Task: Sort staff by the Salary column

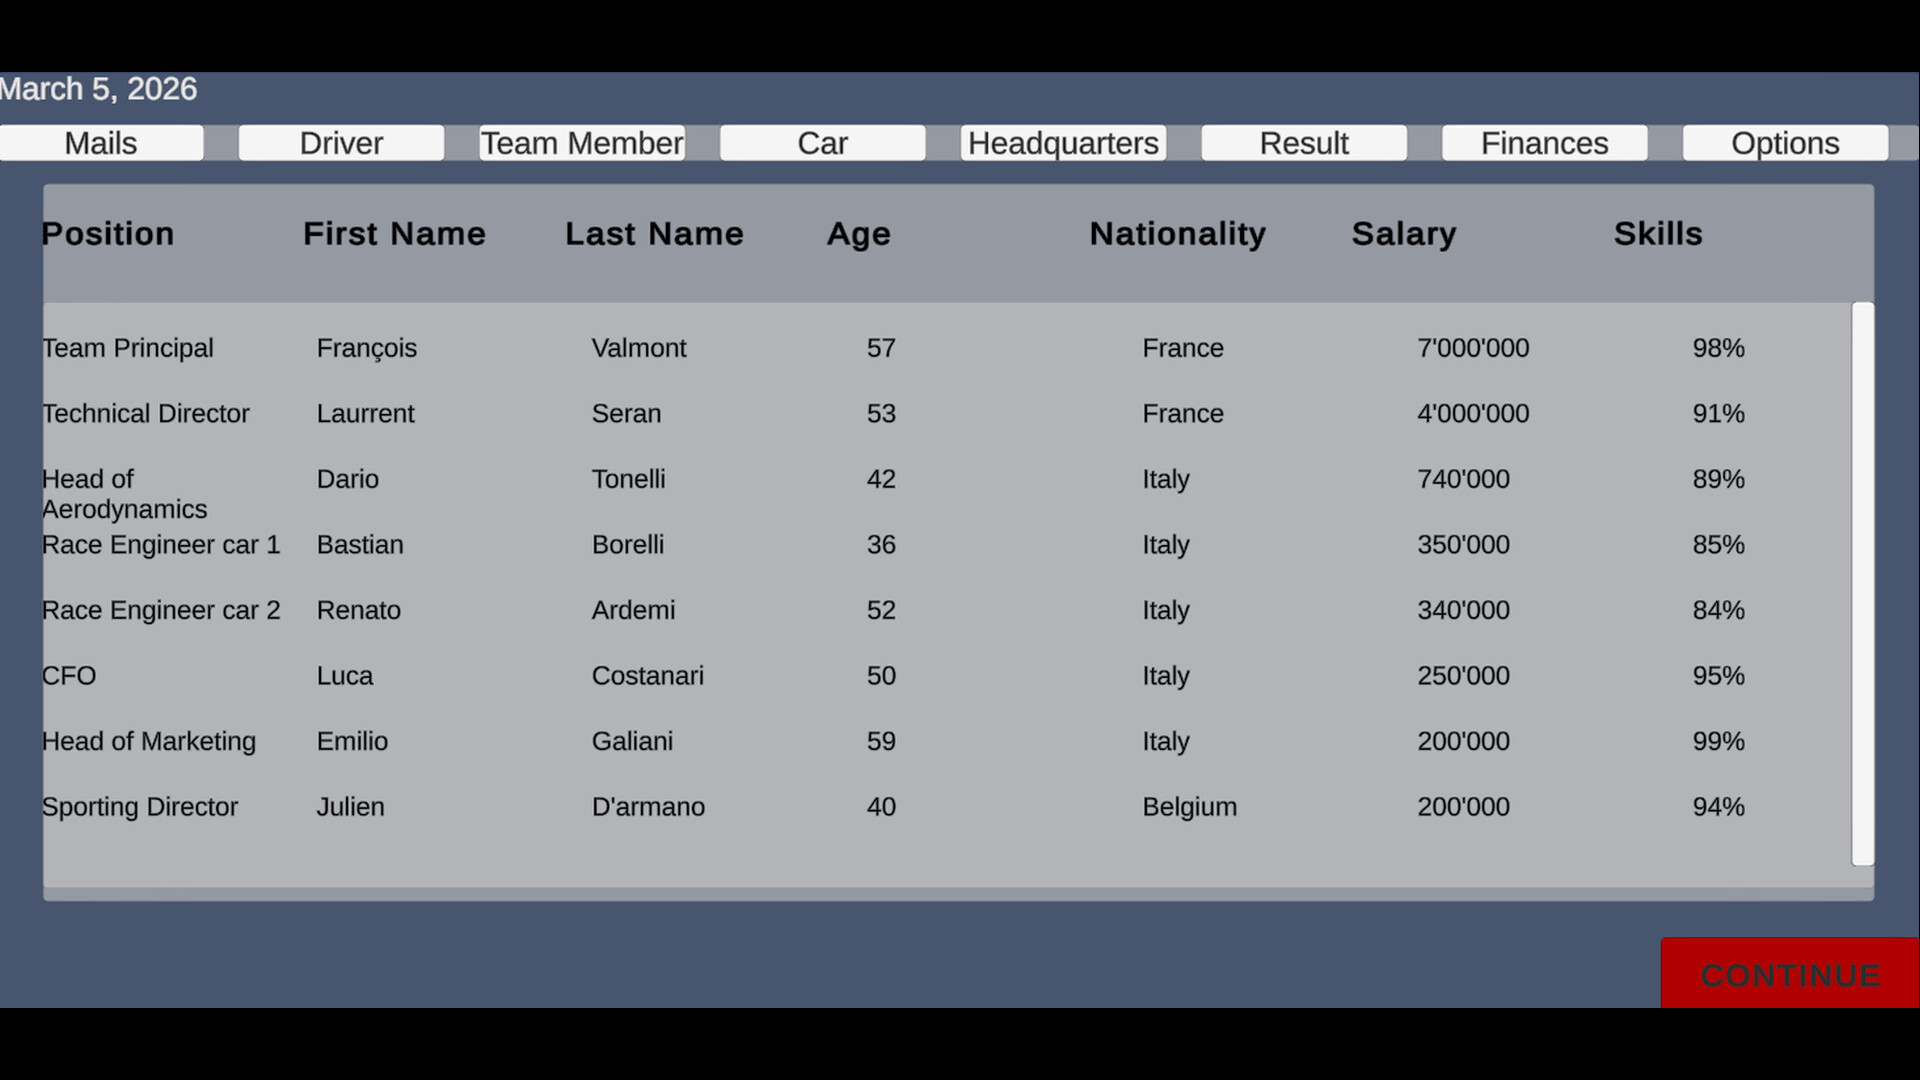Action: click(1403, 233)
